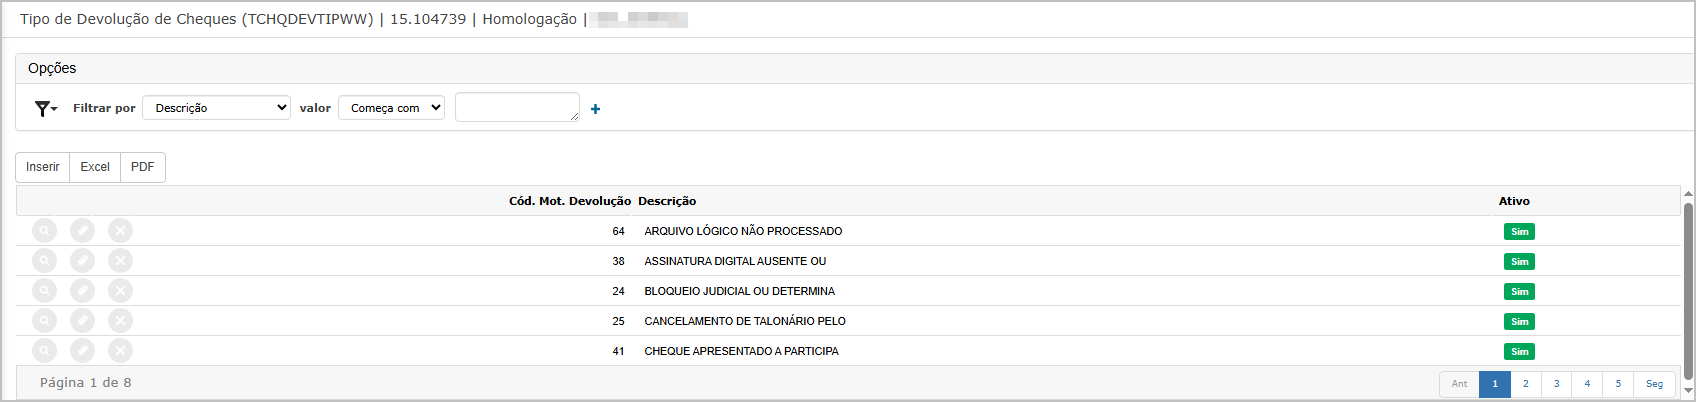
Task: Delete the CHEQUE APRESENTADO A PARTICIPA row
Action: (120, 351)
